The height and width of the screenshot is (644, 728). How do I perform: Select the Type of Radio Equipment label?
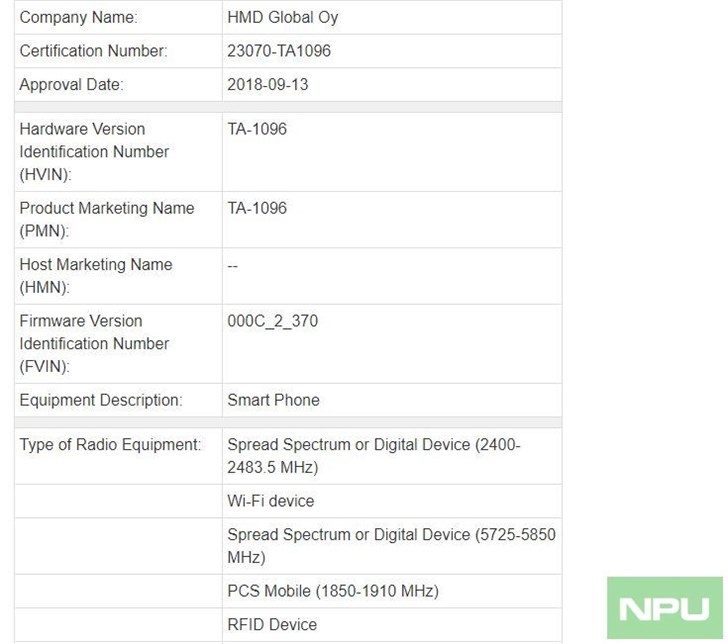tap(110, 444)
